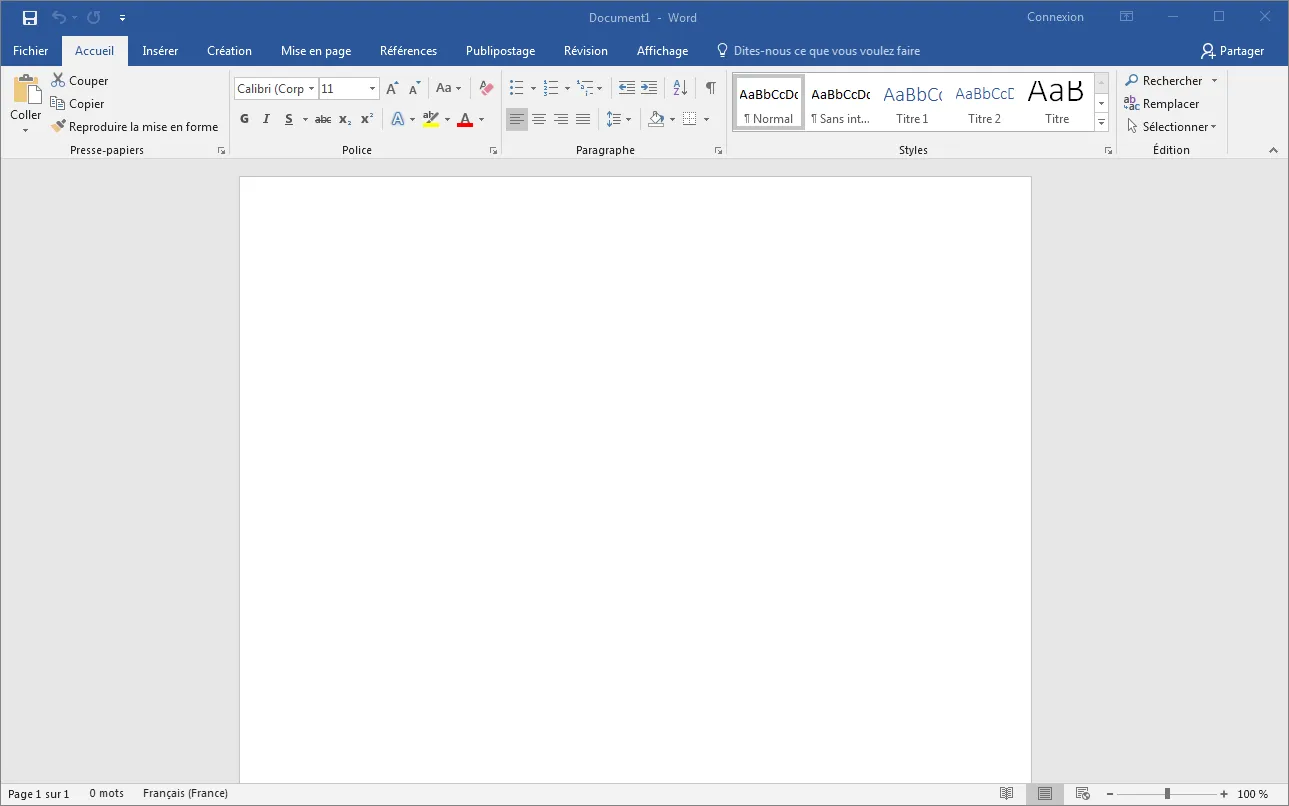Click the red font color button
The height and width of the screenshot is (806, 1289).
[464, 119]
